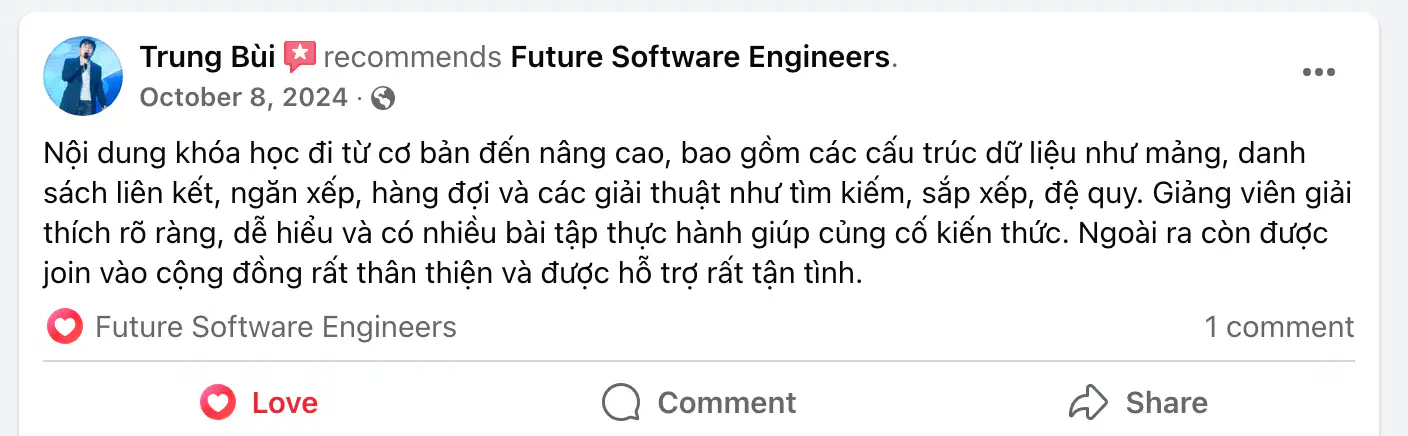Open the three-dot post options menu
The height and width of the screenshot is (436, 1408).
(1318, 73)
